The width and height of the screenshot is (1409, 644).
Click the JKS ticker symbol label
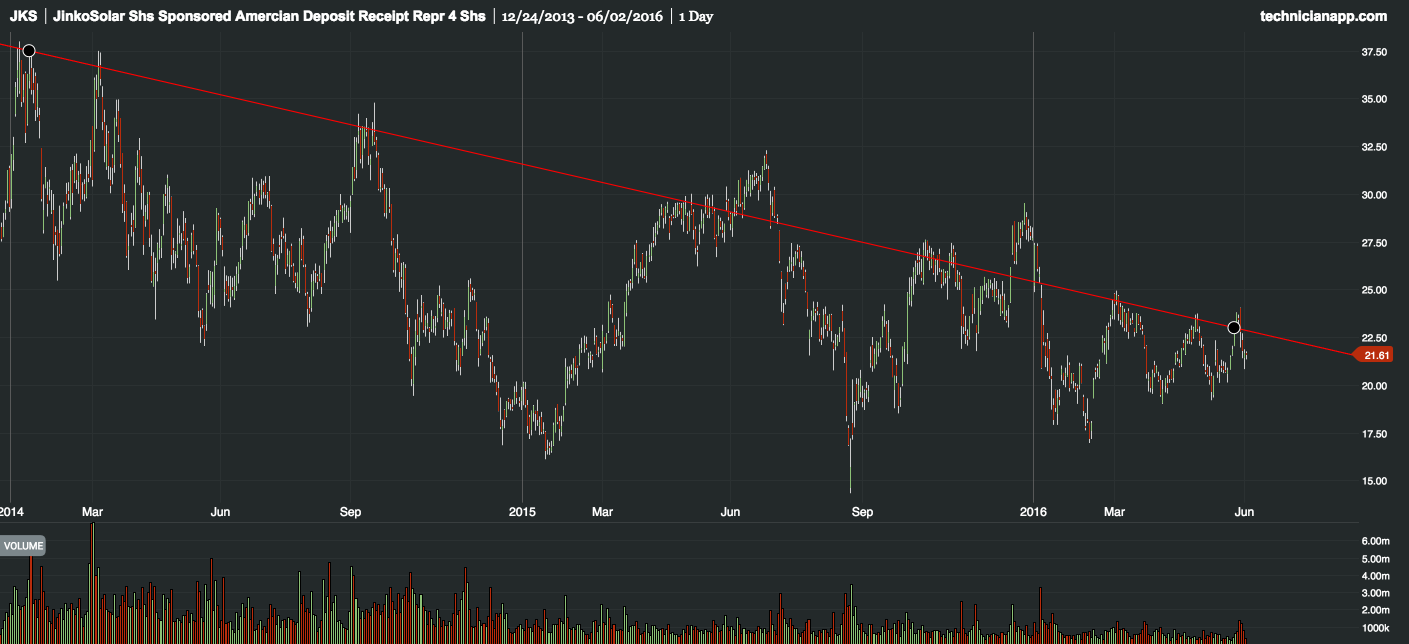tap(23, 15)
